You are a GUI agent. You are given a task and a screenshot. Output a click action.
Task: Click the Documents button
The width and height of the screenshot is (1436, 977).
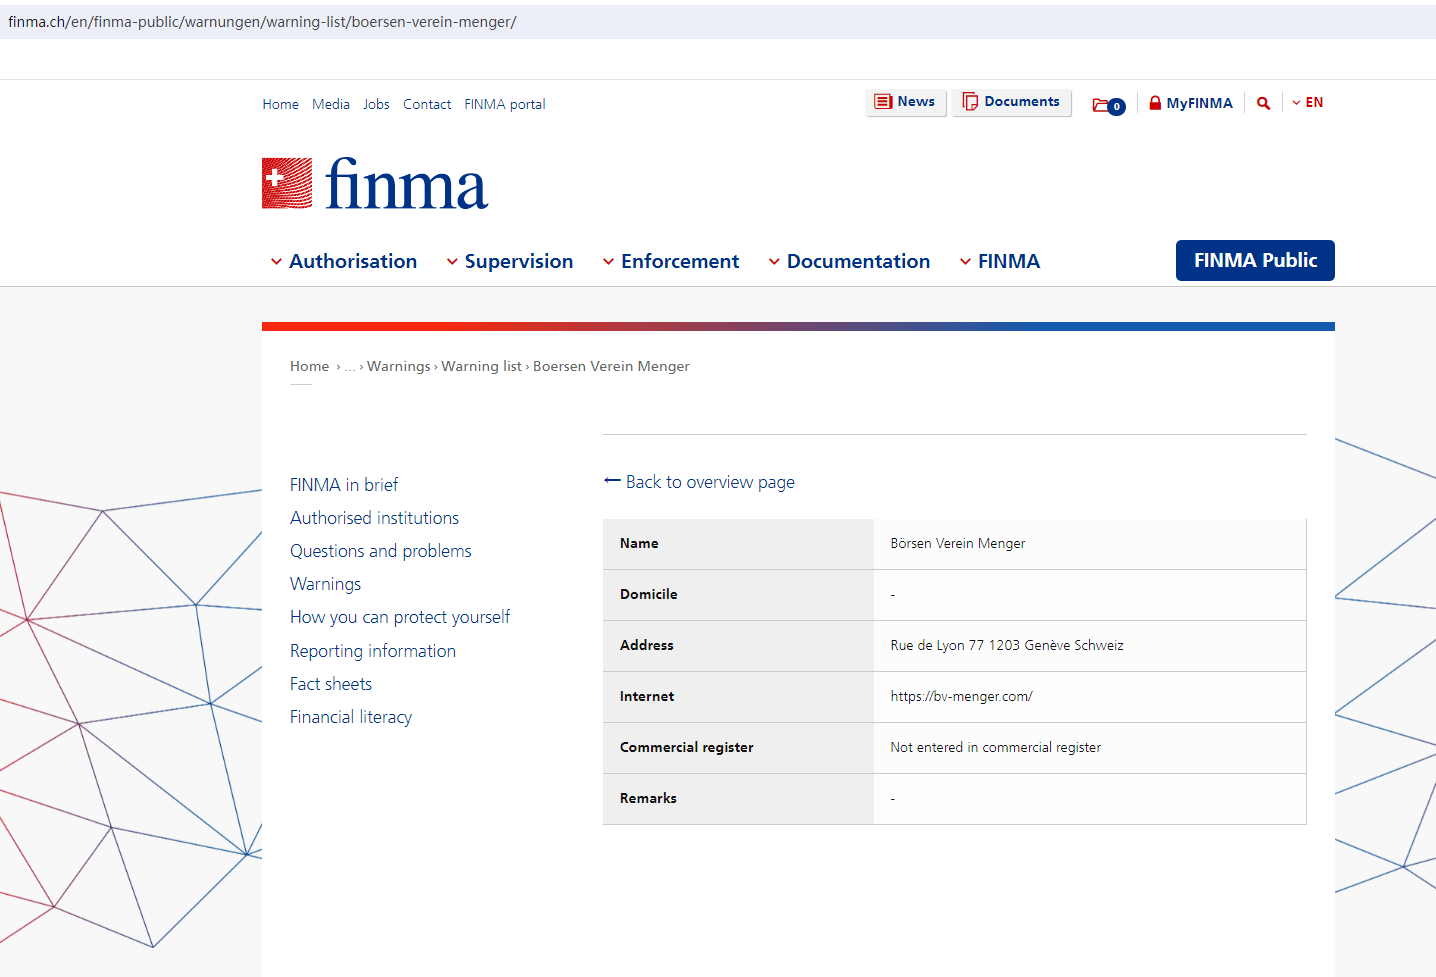(1011, 102)
